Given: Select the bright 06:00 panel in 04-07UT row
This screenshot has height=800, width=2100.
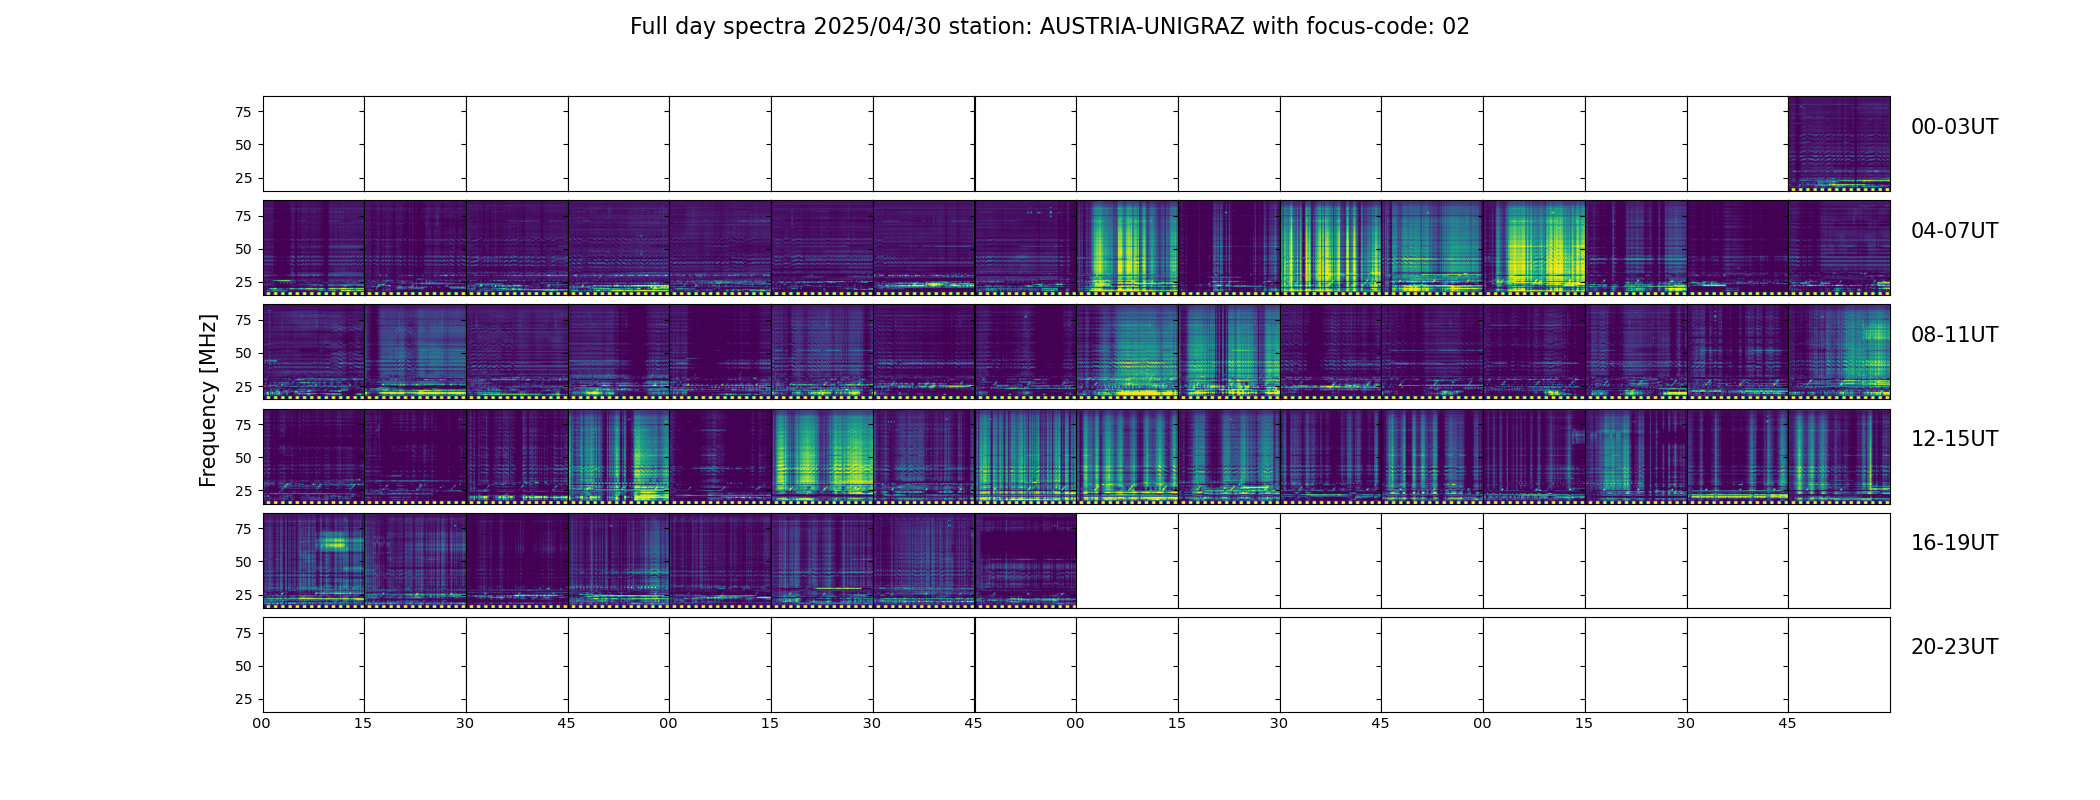Looking at the screenshot, I should point(1127,248).
